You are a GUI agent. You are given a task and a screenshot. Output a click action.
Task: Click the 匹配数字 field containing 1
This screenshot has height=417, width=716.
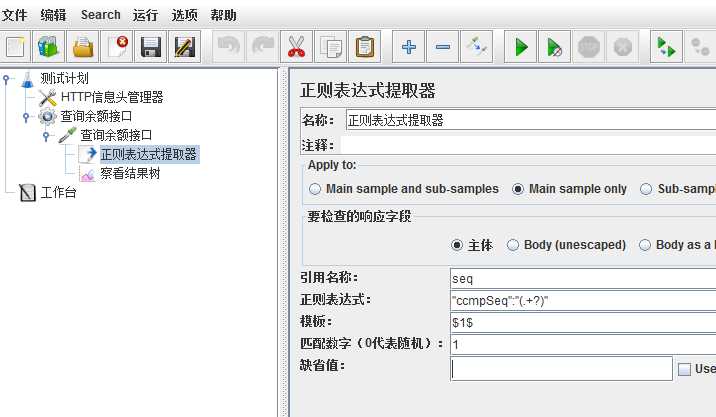point(583,344)
